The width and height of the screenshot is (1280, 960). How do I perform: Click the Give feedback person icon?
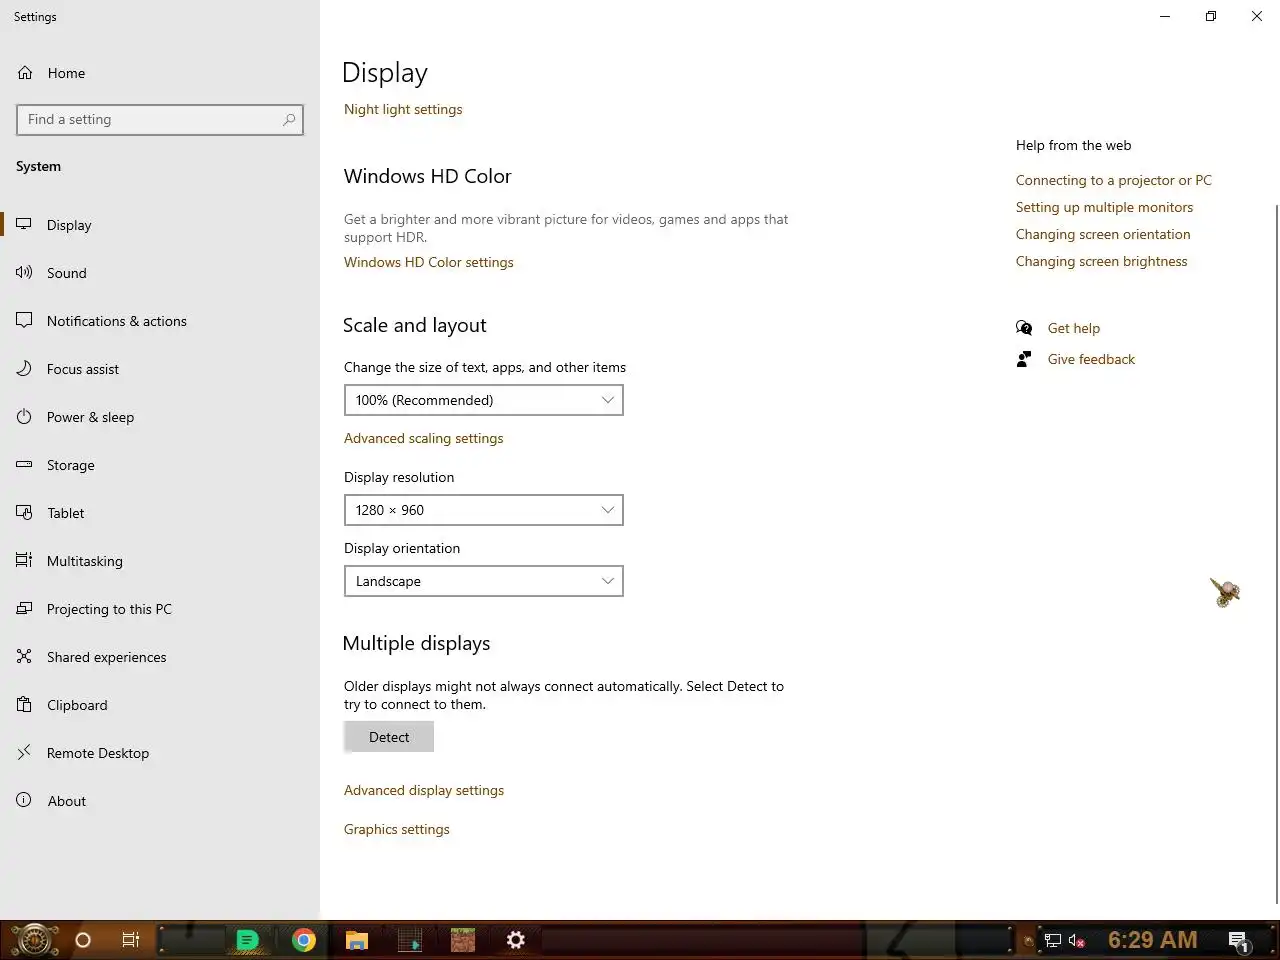pos(1024,359)
